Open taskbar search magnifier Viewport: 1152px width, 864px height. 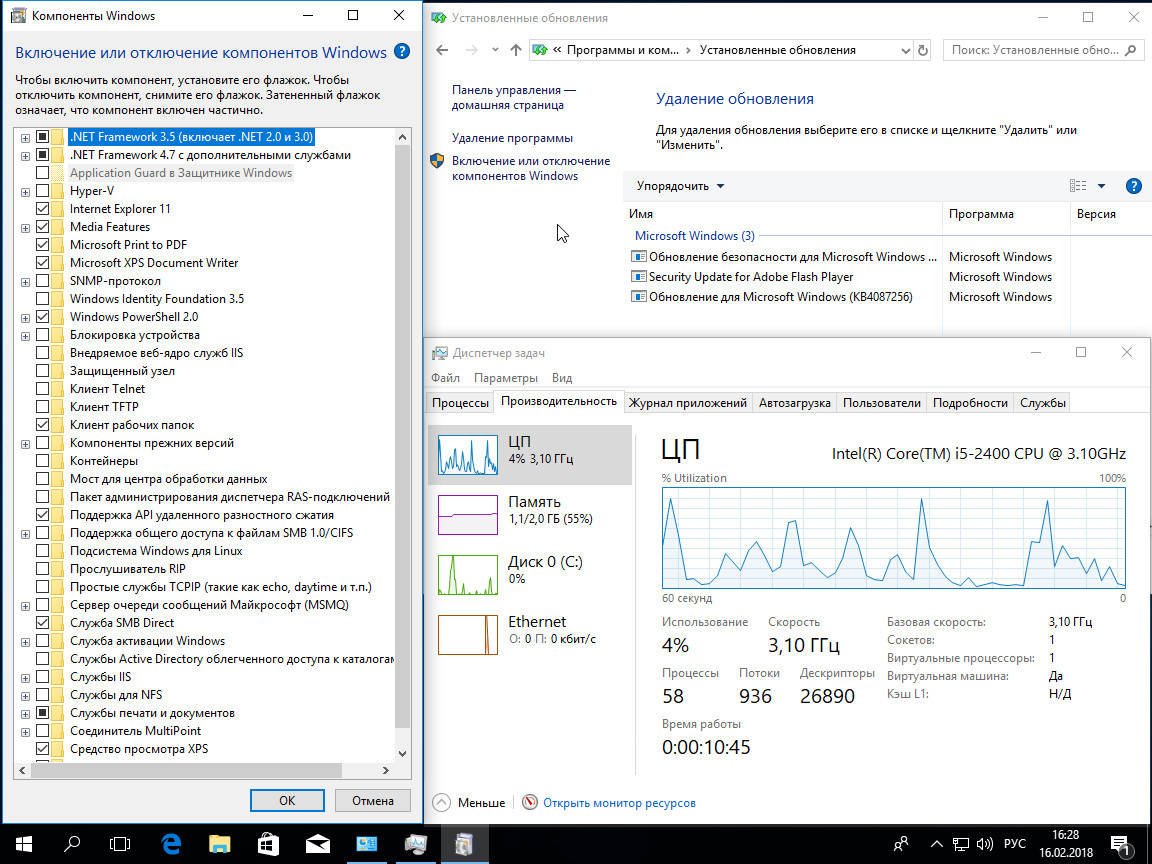pos(72,844)
